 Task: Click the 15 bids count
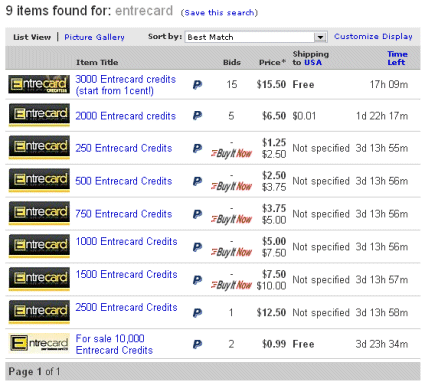click(232, 84)
